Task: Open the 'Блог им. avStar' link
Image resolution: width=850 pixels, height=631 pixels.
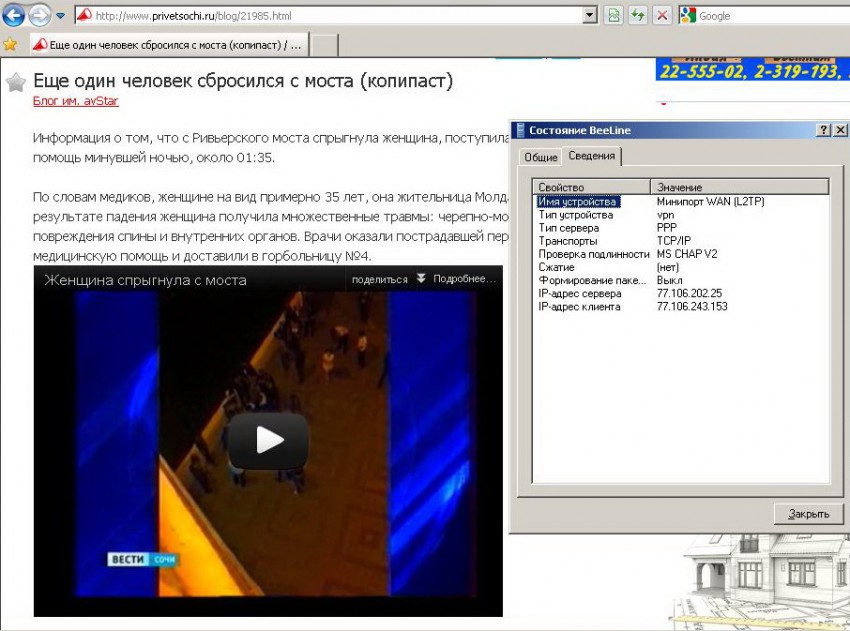Action: [x=76, y=101]
